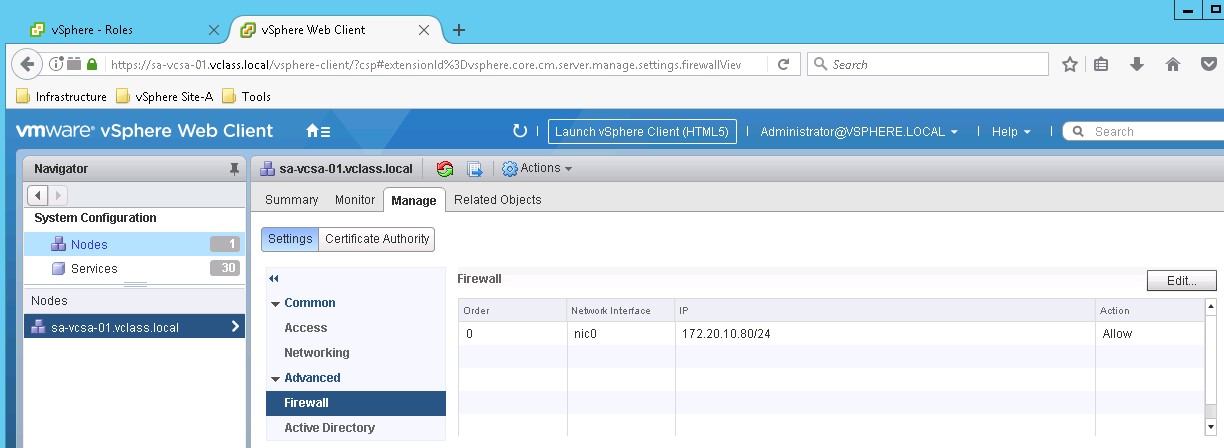Click the vSphere refresh icon

[x=519, y=131]
